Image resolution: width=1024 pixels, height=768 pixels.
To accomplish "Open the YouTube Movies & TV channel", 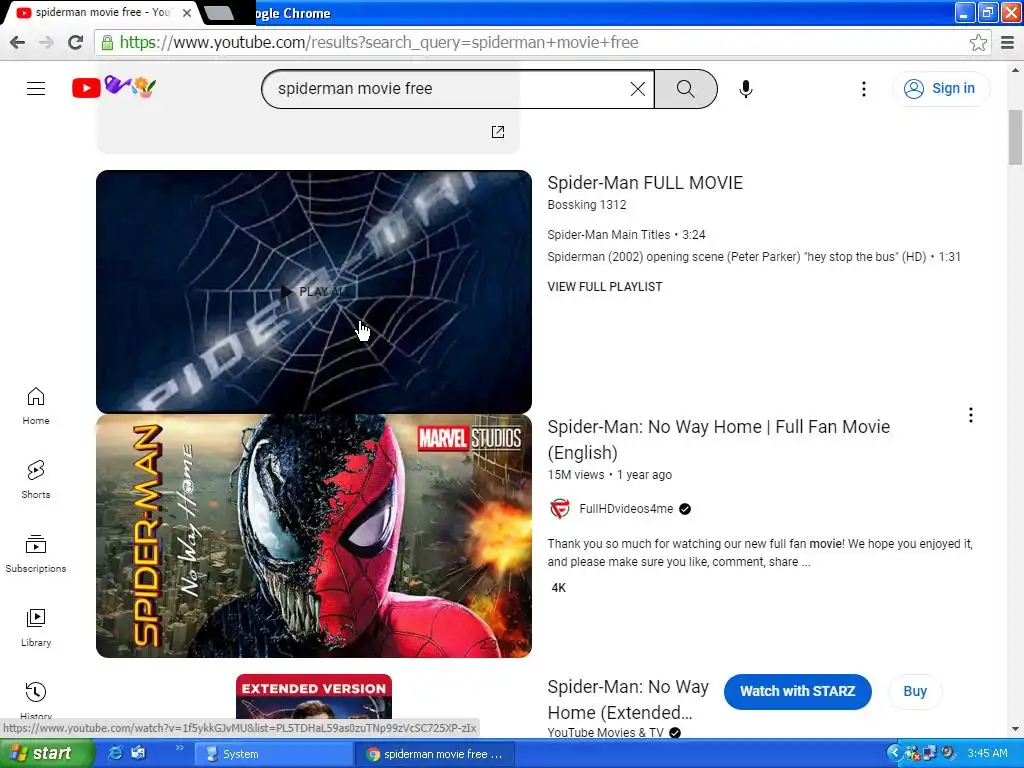I will pos(605,732).
